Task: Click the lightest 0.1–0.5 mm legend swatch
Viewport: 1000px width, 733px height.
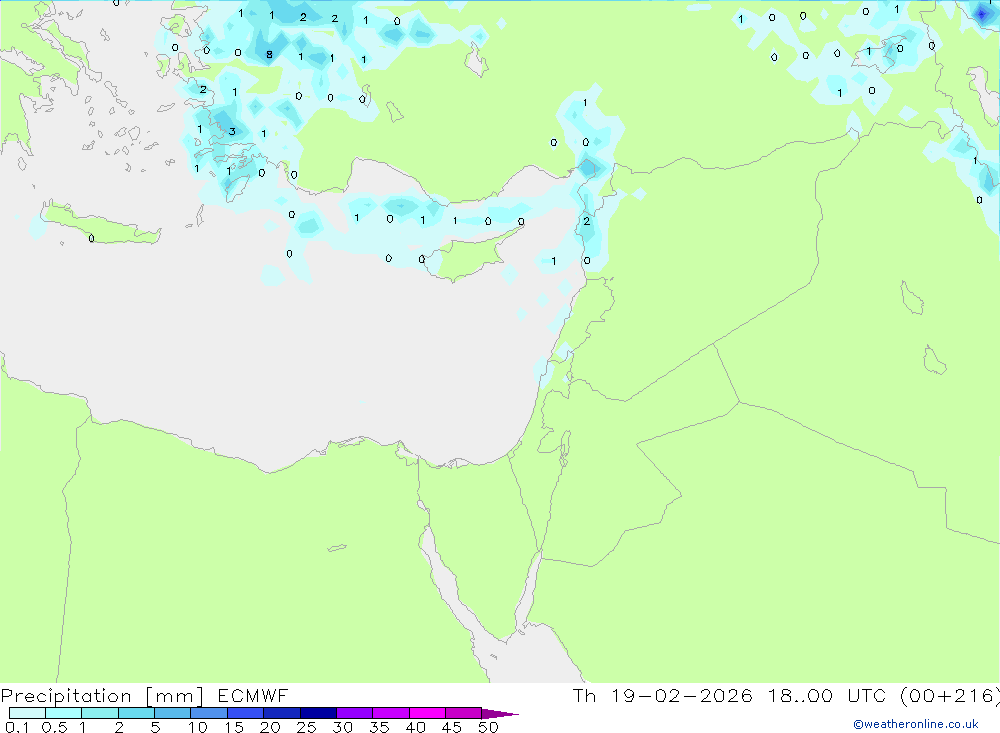Action: click(x=27, y=713)
